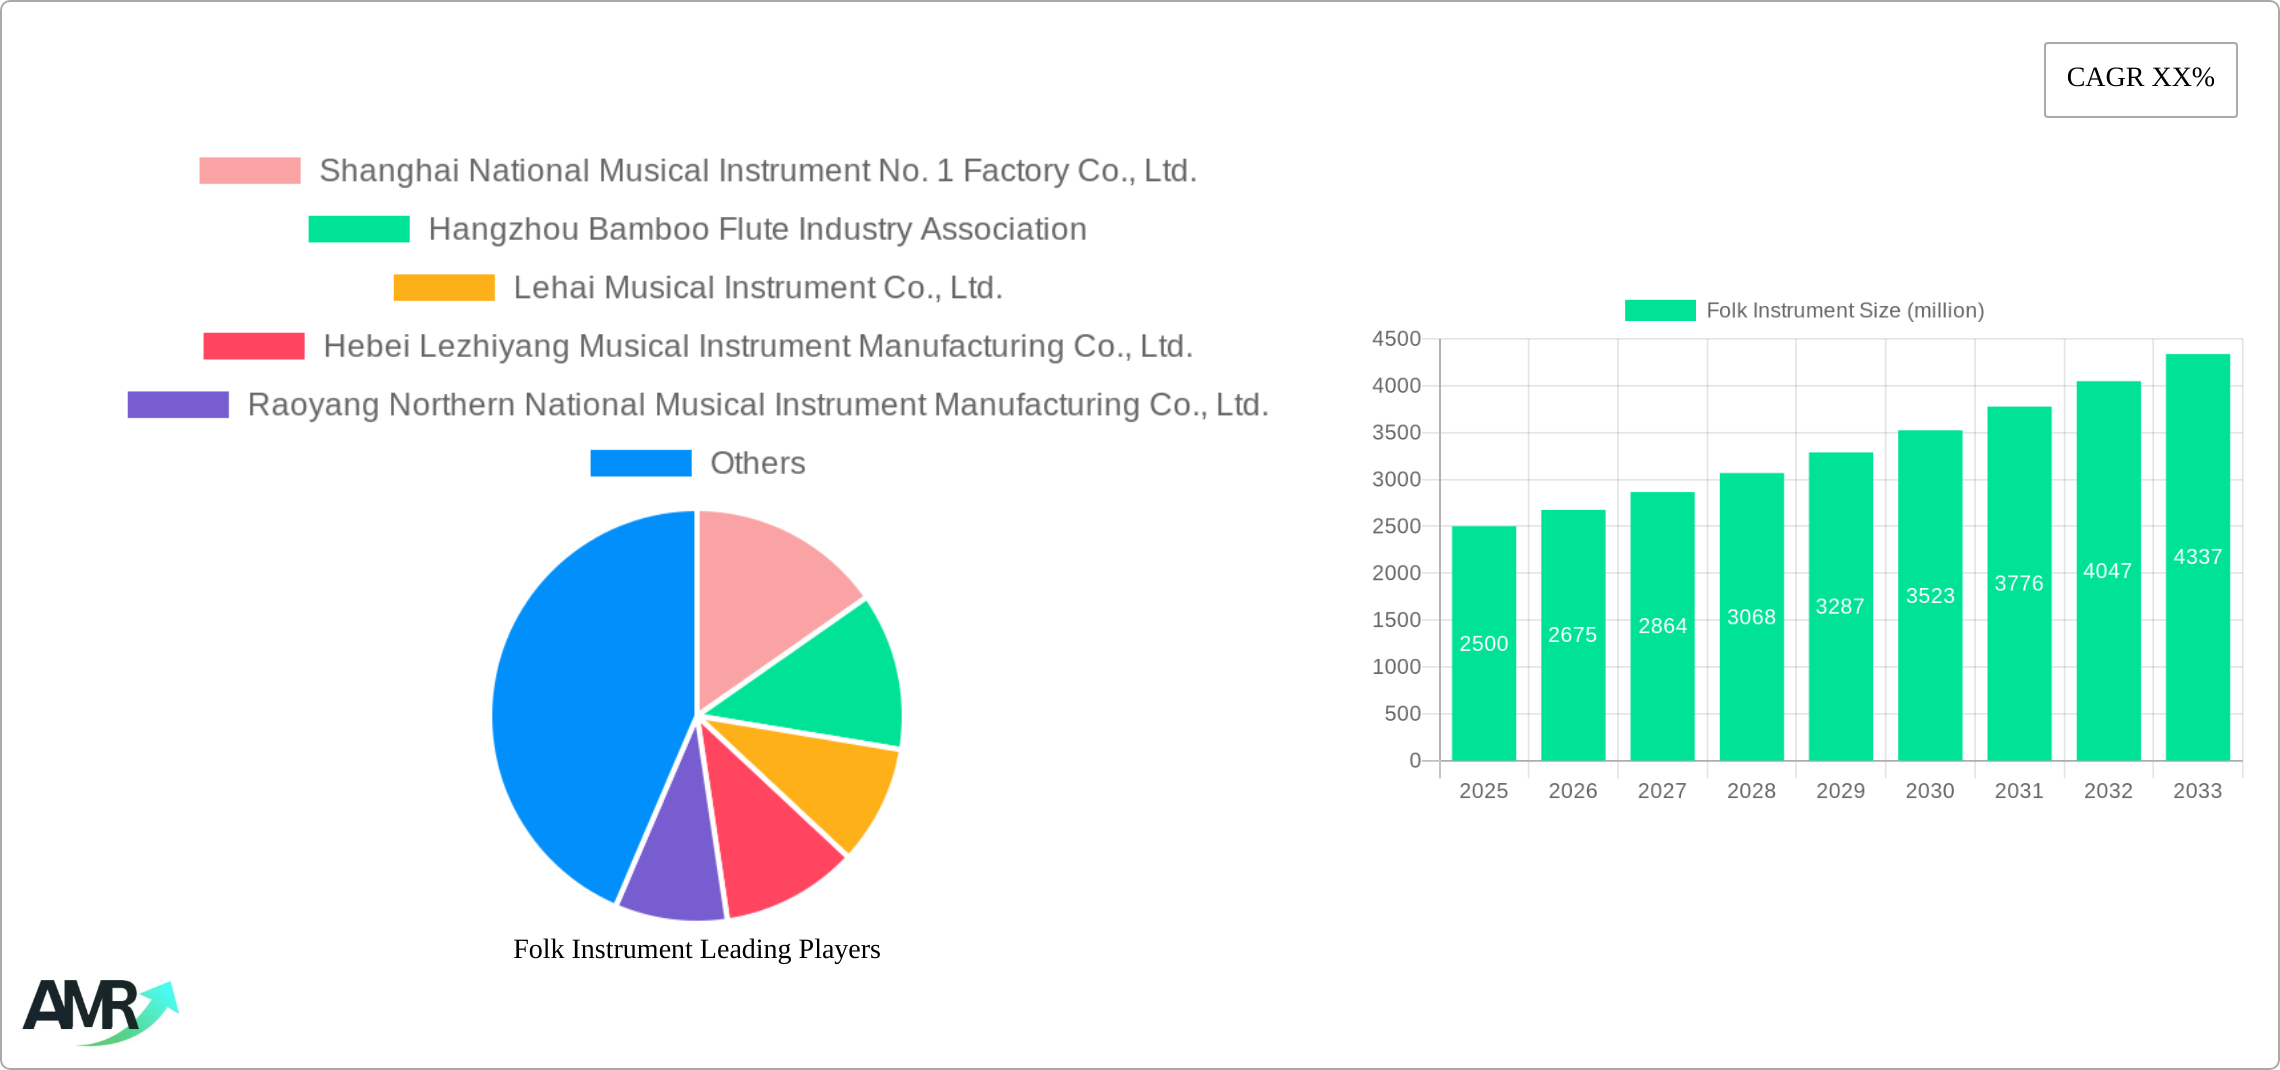Click the 2027 bar labeled 2864
The image size is (2280, 1070).
pyautogui.click(x=1662, y=626)
